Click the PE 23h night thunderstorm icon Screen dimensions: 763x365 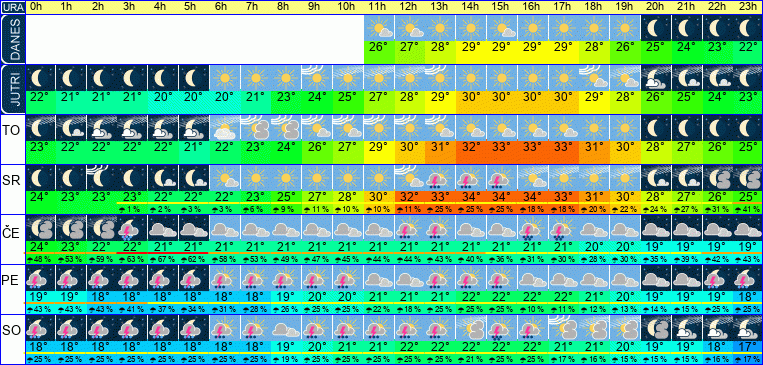tap(747, 278)
